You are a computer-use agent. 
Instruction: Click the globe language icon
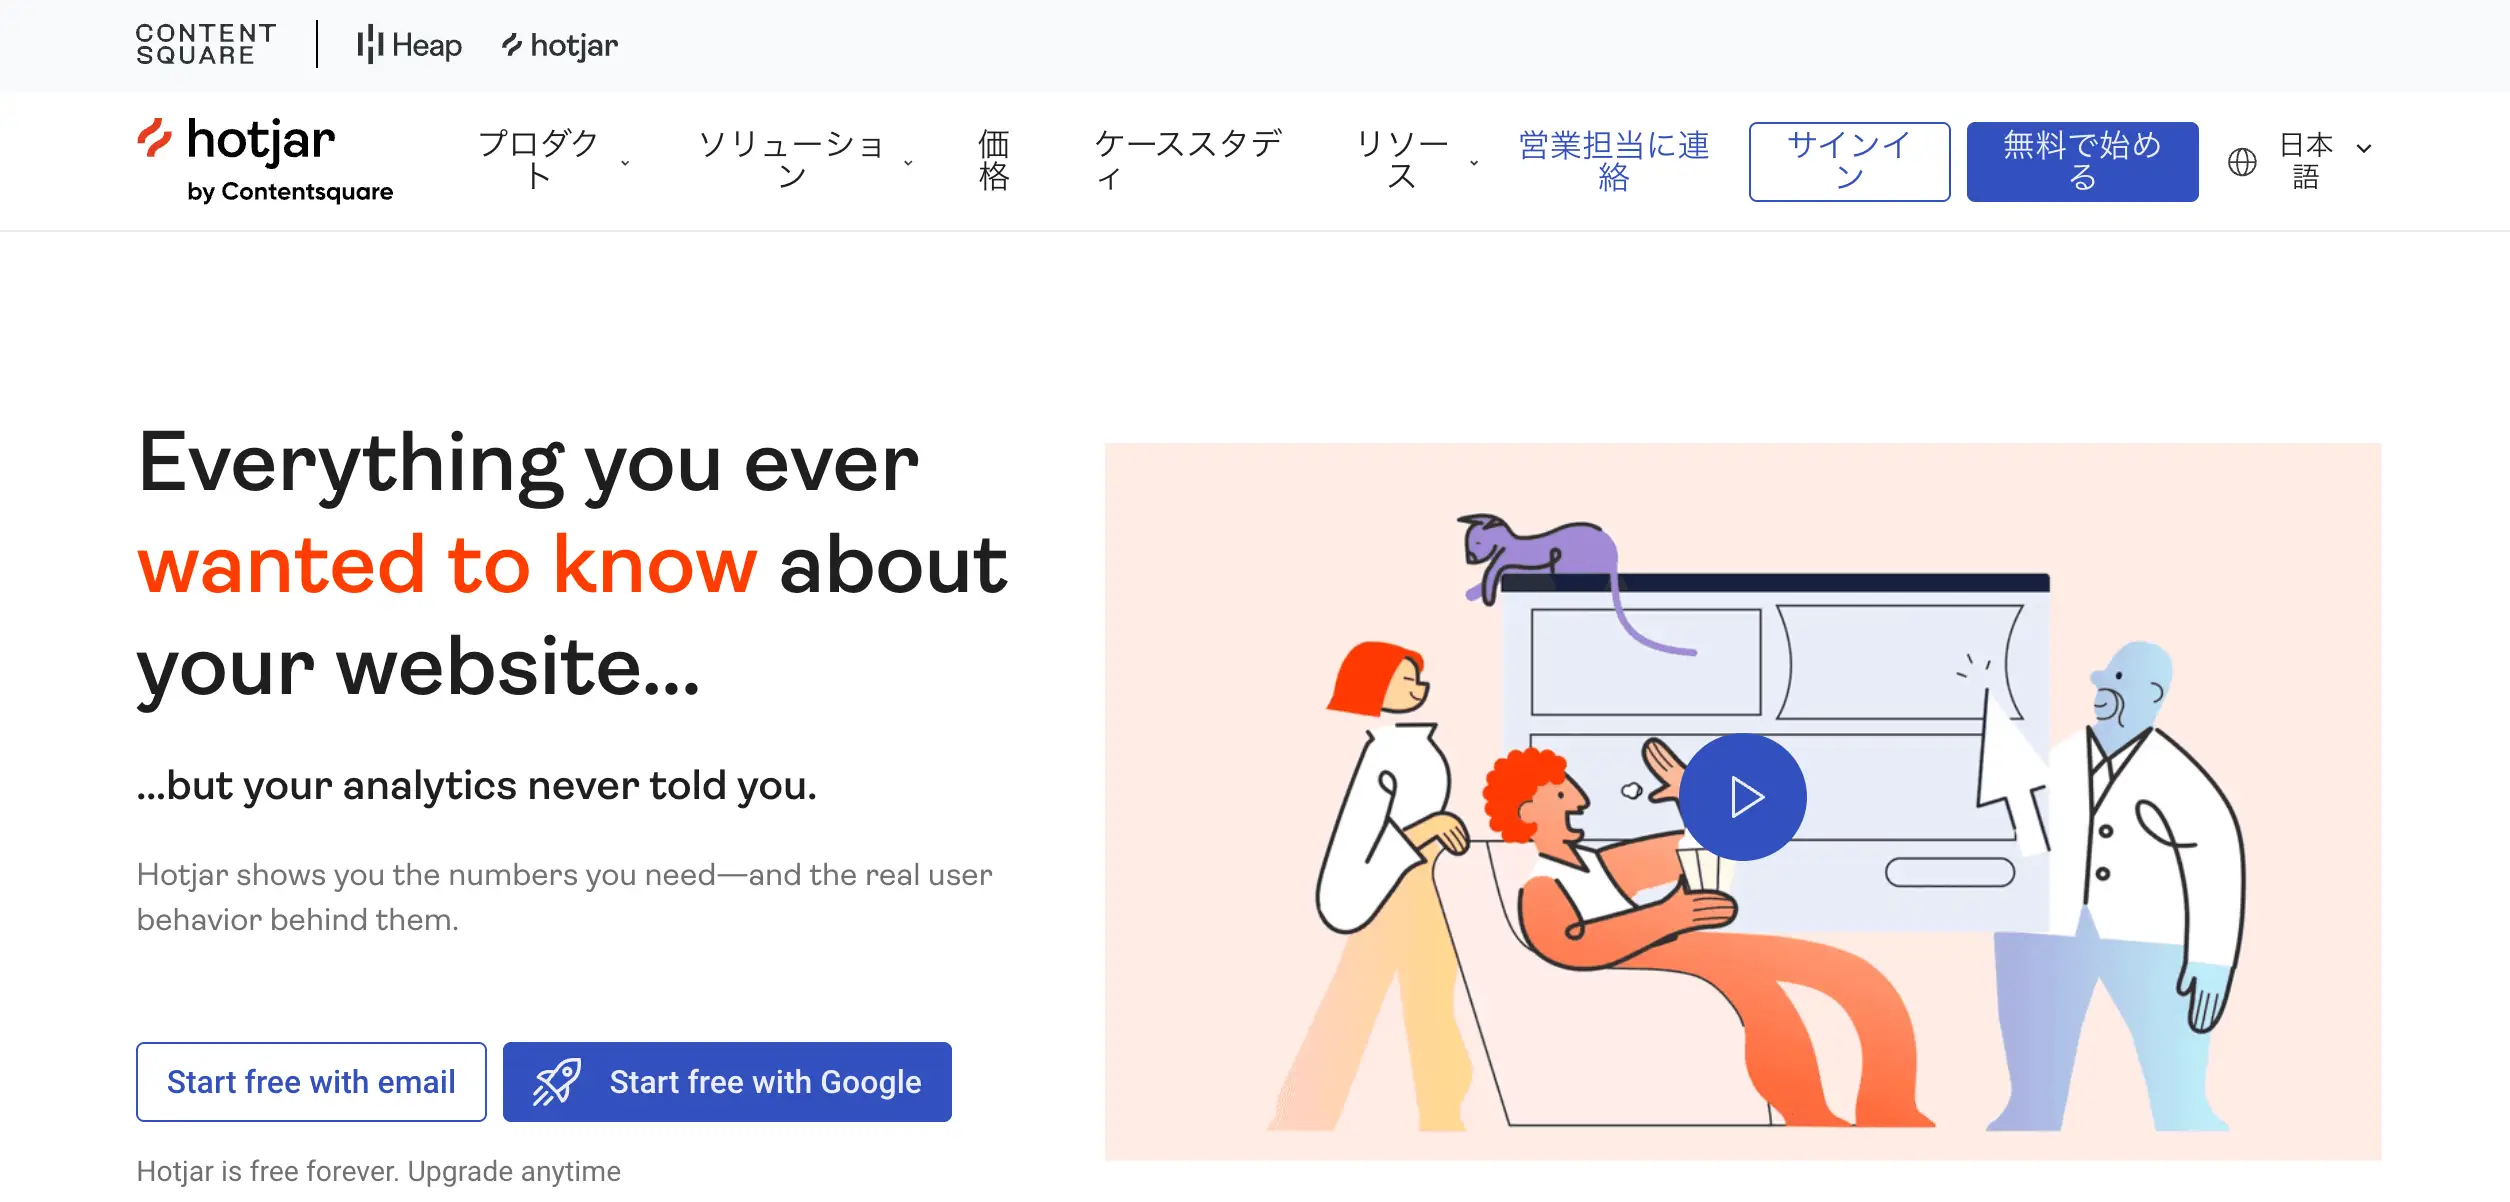(x=2242, y=161)
